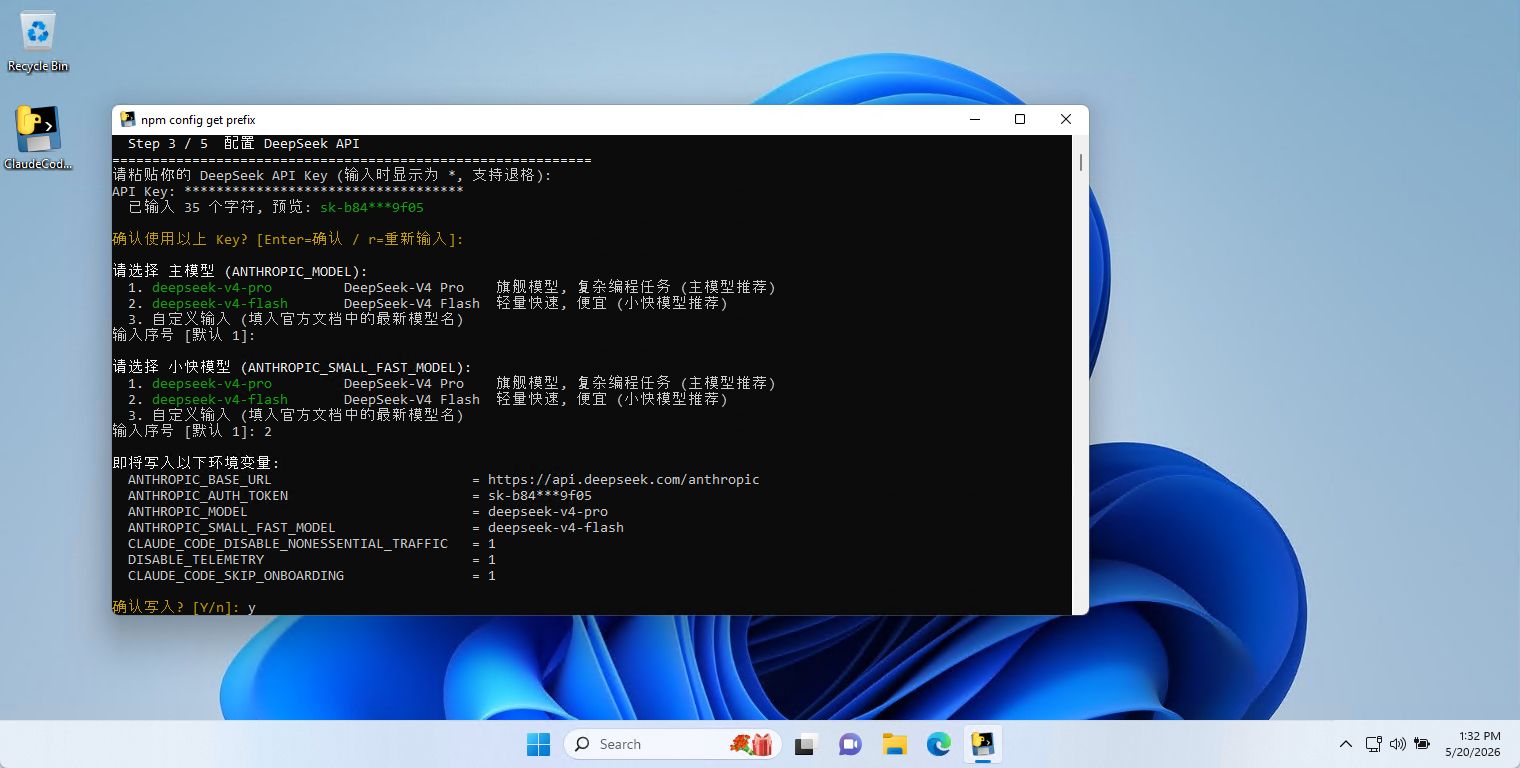Click the ANTHROPIC_AUTH_TOKEN variable name
Image resolution: width=1520 pixels, height=768 pixels.
[208, 496]
